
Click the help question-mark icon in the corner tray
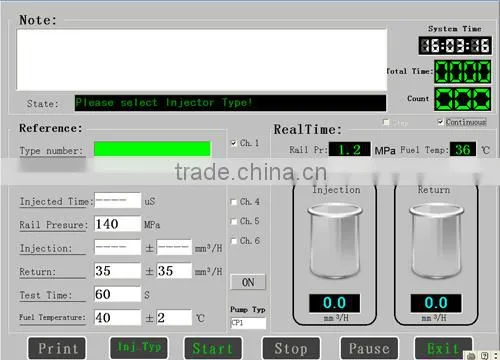(x=485, y=356)
